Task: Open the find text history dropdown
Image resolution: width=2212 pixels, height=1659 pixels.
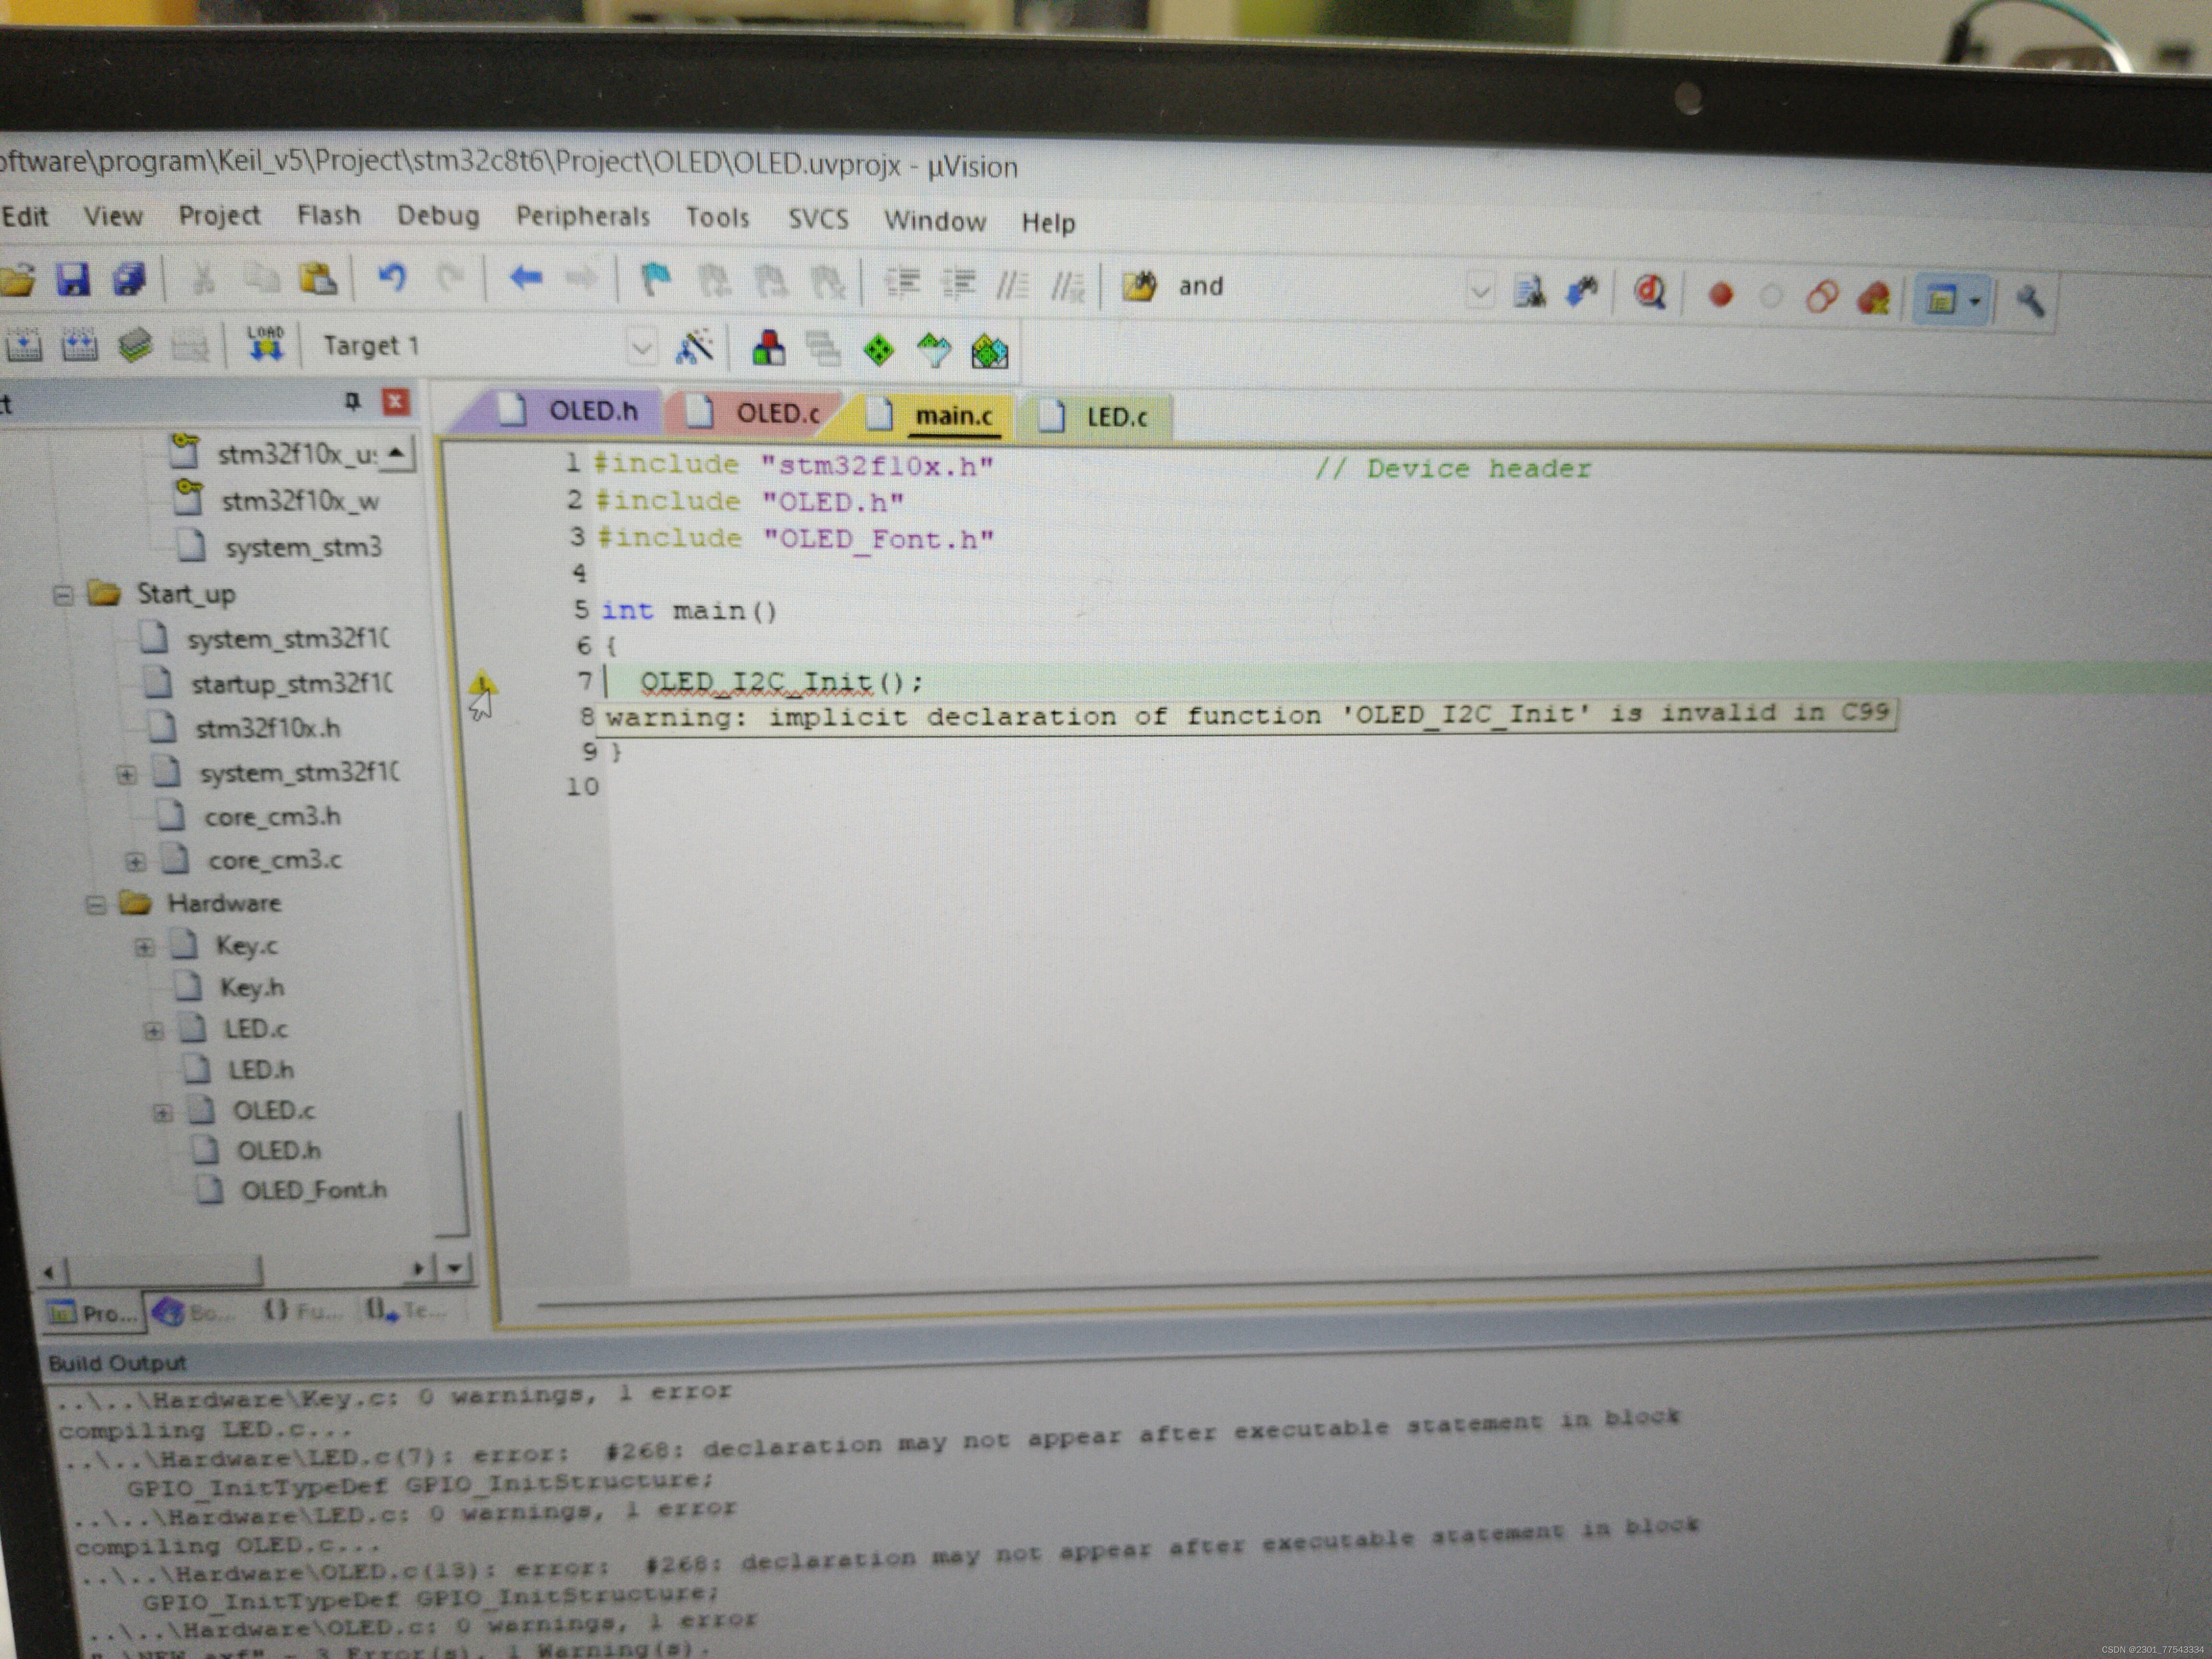Action: [x=1480, y=293]
